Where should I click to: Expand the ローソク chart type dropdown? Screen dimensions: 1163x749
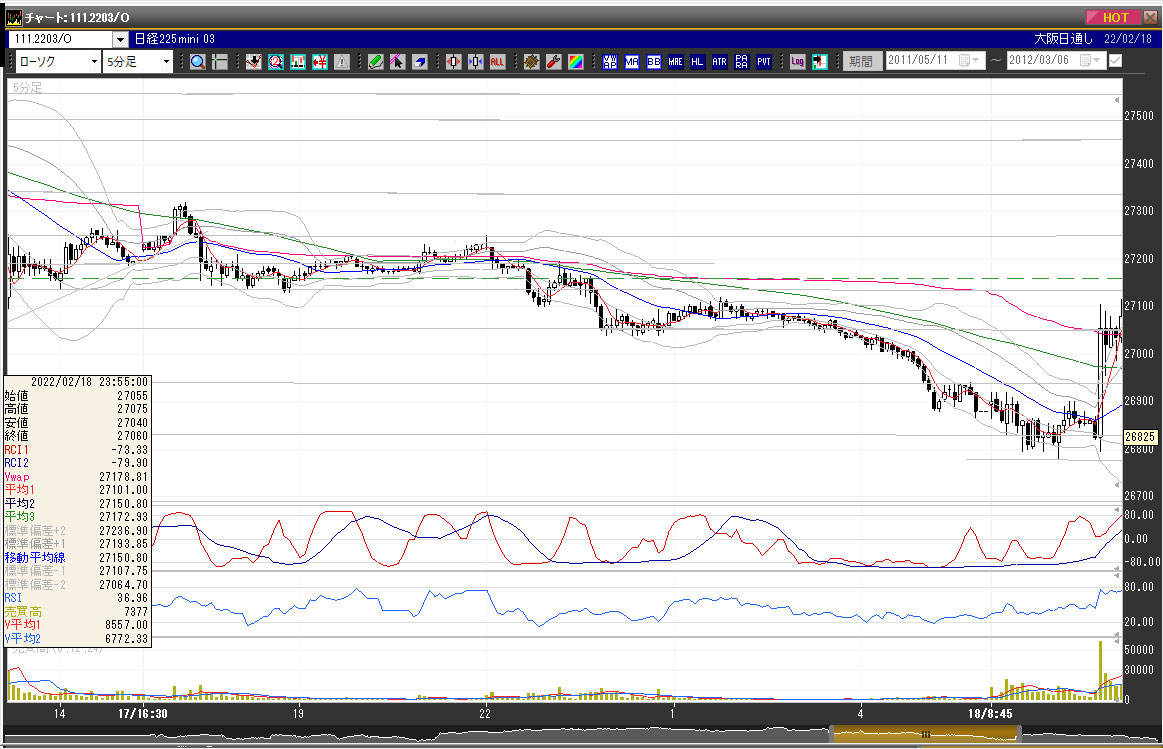click(x=94, y=62)
